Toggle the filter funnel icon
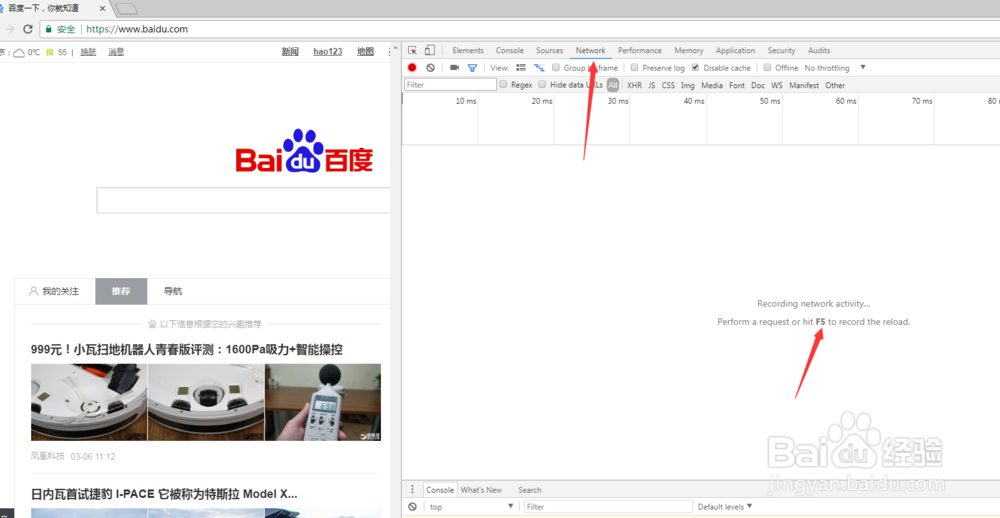 [472, 68]
